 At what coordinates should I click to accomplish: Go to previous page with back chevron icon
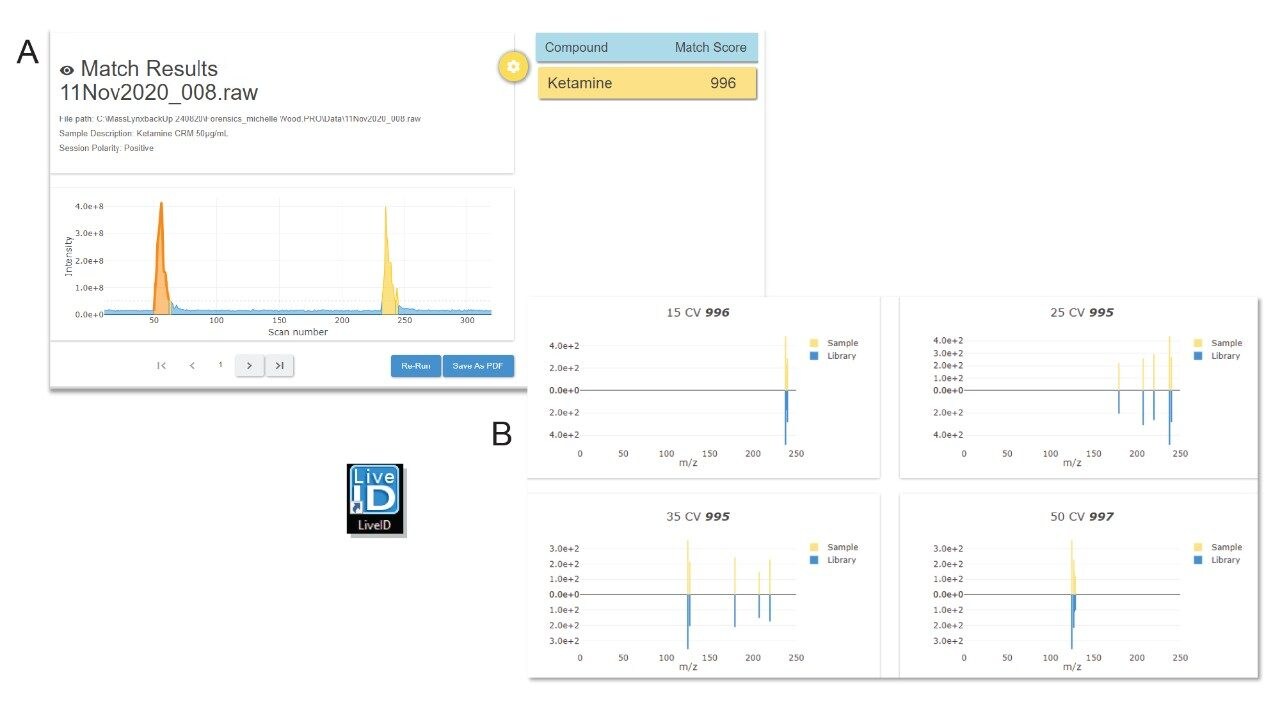[x=192, y=365]
